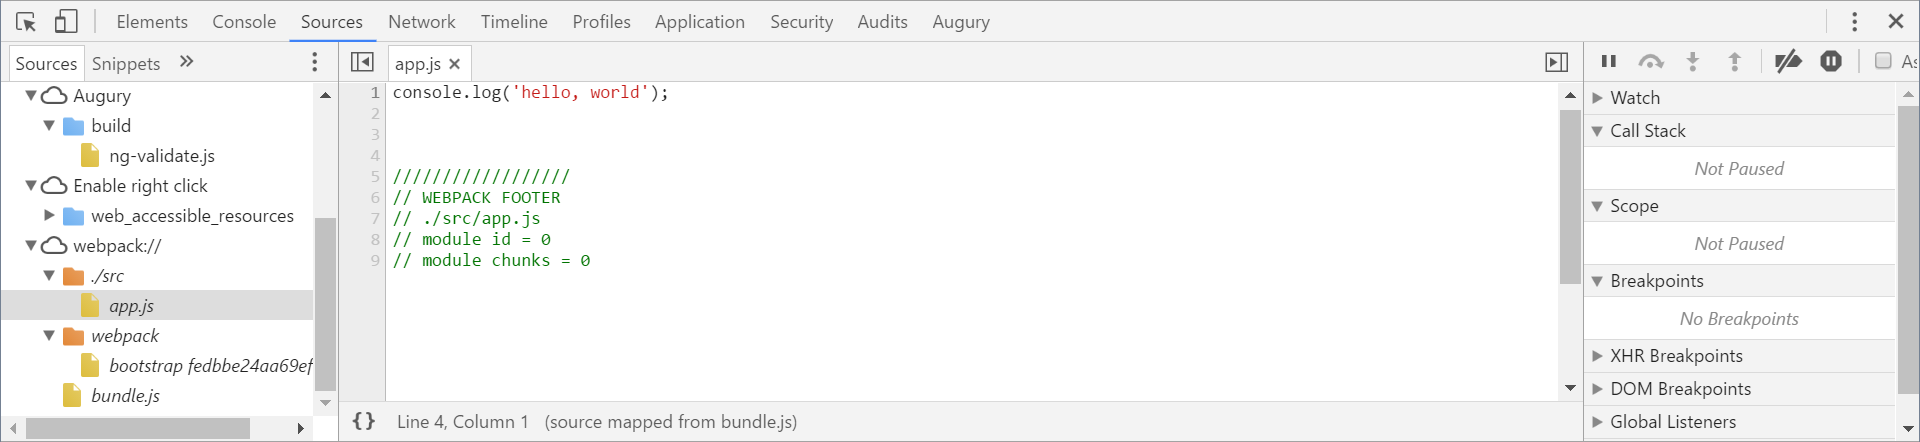The width and height of the screenshot is (1920, 442).
Task: Hide the debugger sidebar pane
Action: tap(1556, 62)
